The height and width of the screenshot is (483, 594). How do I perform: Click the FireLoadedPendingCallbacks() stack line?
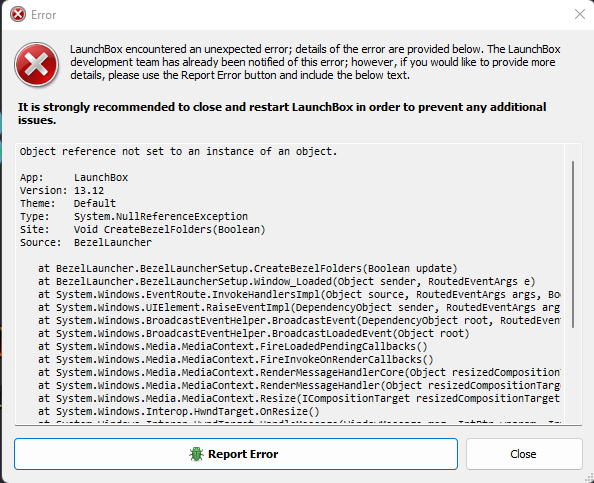233,347
